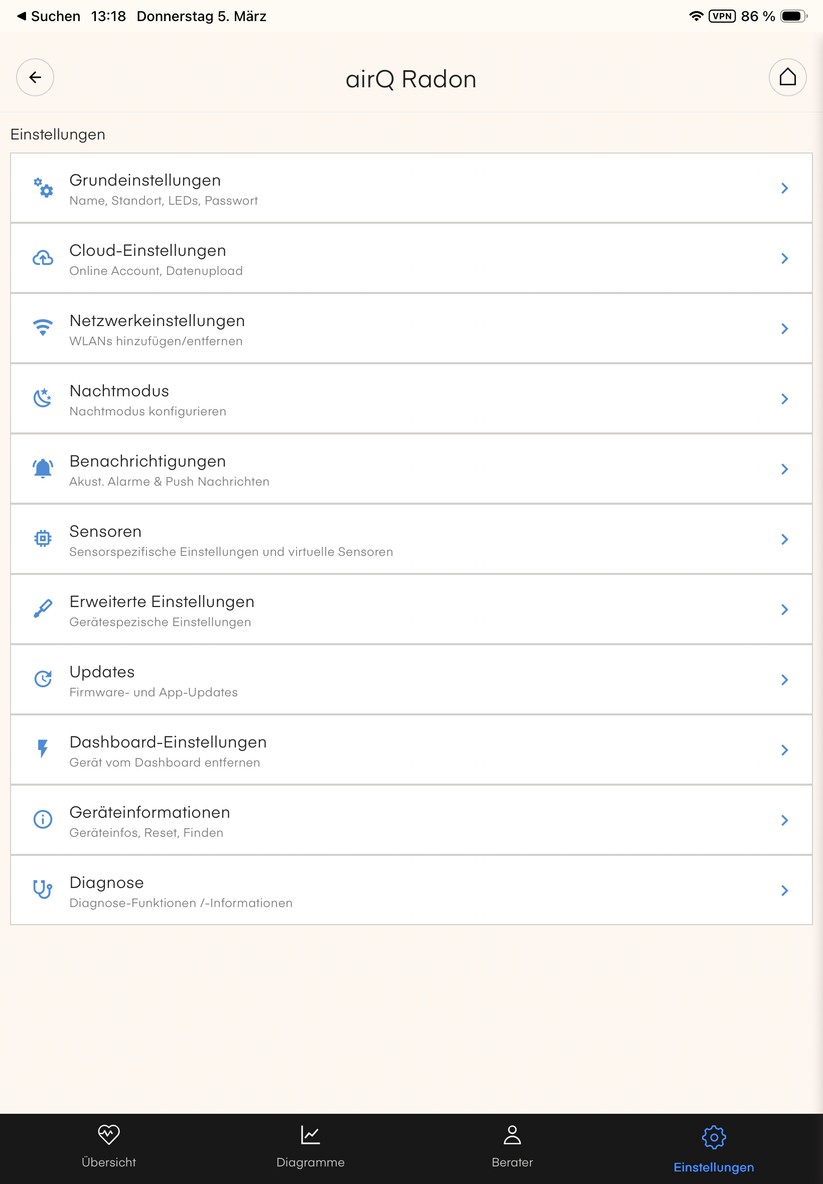Click the heart monitor icon in bottom bar
Screen dimensions: 823x1184
click(x=109, y=1134)
